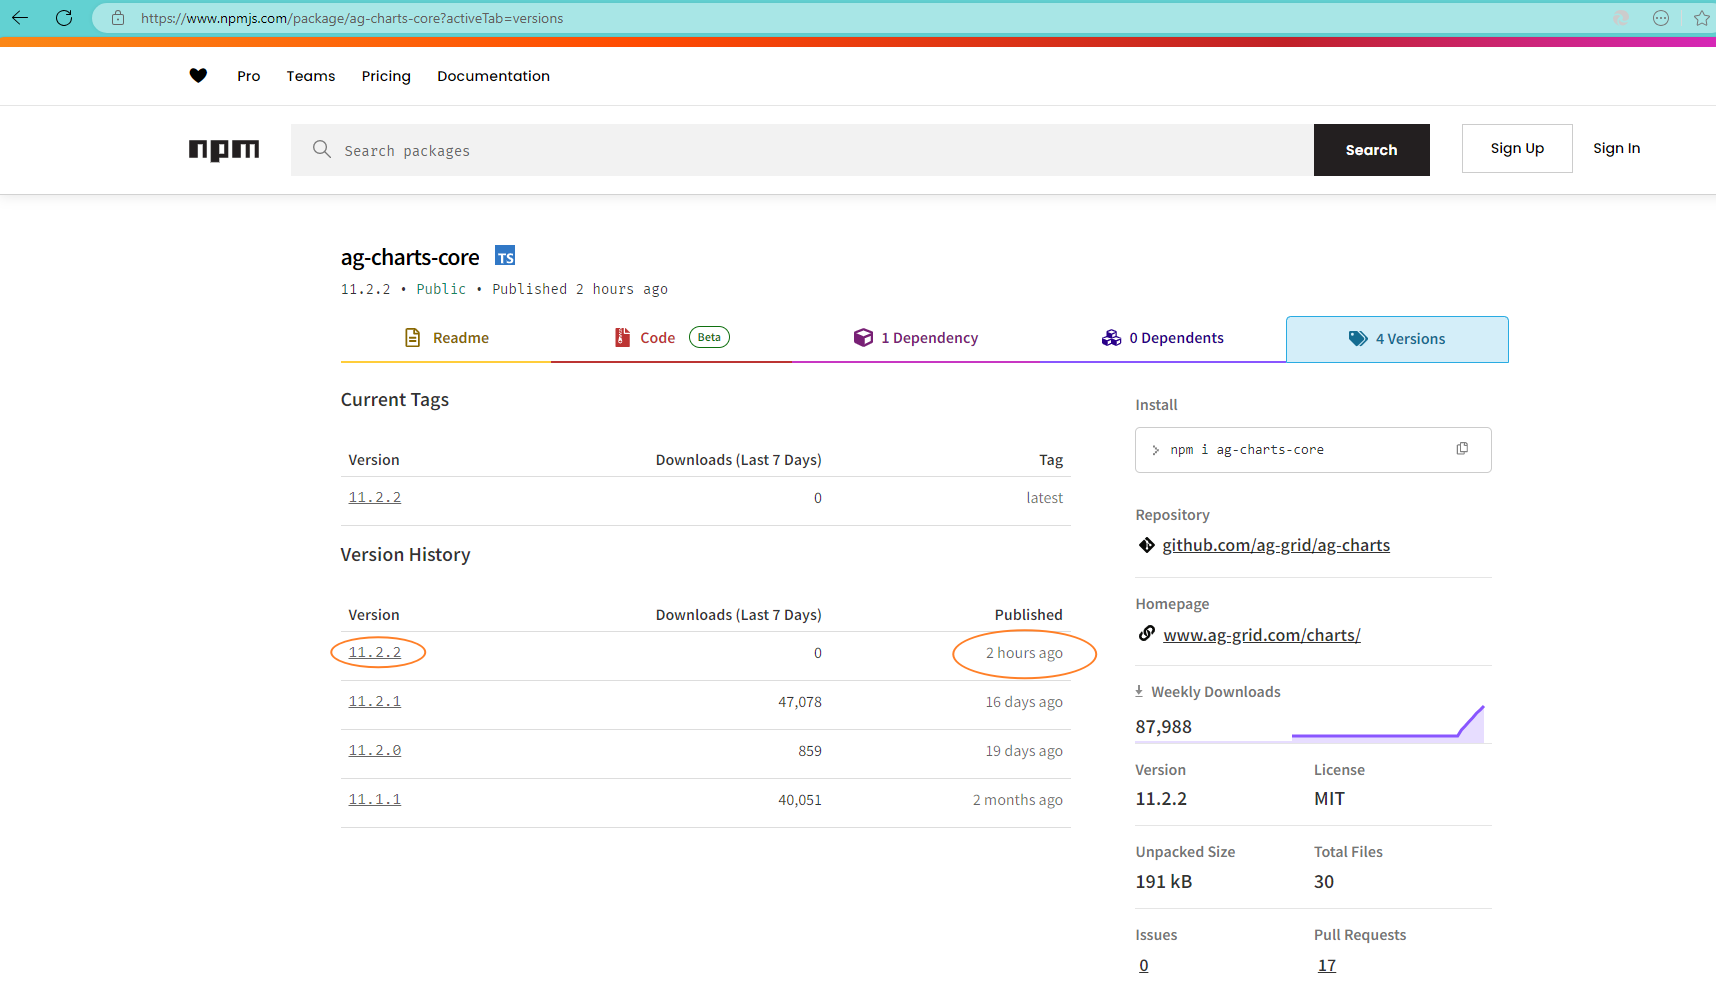Click the bookmark star icon

(x=1701, y=18)
